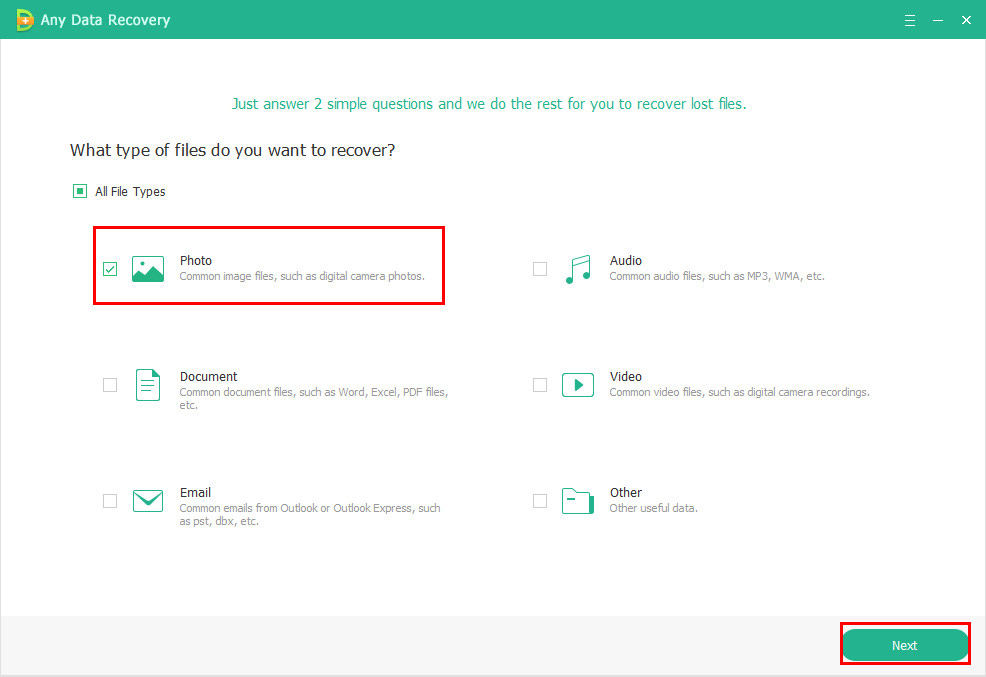
Task: Click the "Audio" label text
Action: pyautogui.click(x=626, y=260)
